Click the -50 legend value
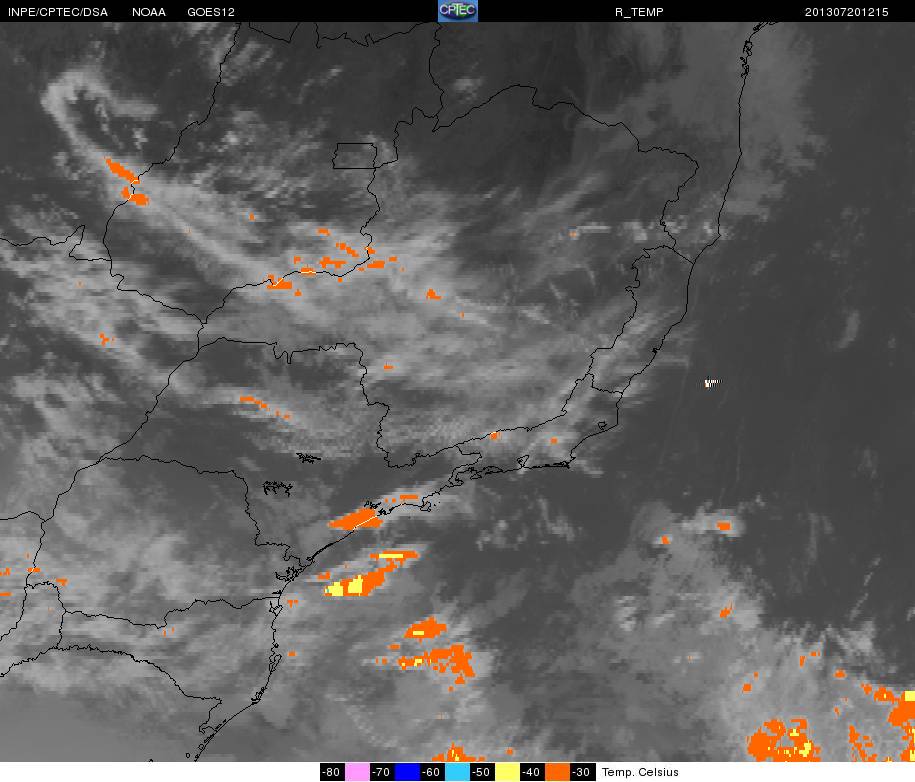 pos(482,772)
